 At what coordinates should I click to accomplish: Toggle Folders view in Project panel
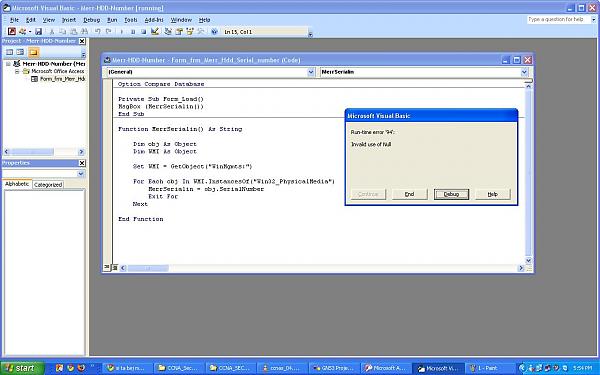click(34, 52)
